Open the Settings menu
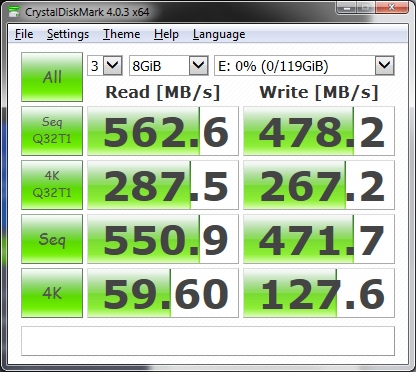 pos(68,34)
